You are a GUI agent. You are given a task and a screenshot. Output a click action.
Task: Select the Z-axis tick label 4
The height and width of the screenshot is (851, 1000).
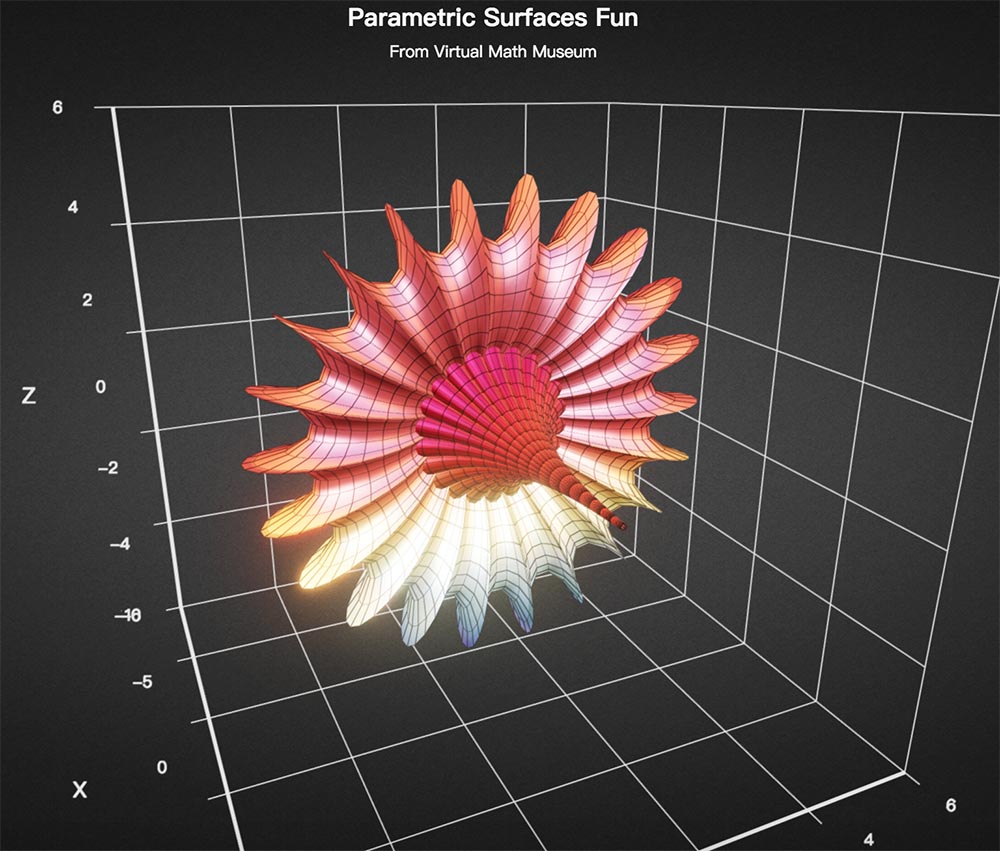[x=73, y=208]
